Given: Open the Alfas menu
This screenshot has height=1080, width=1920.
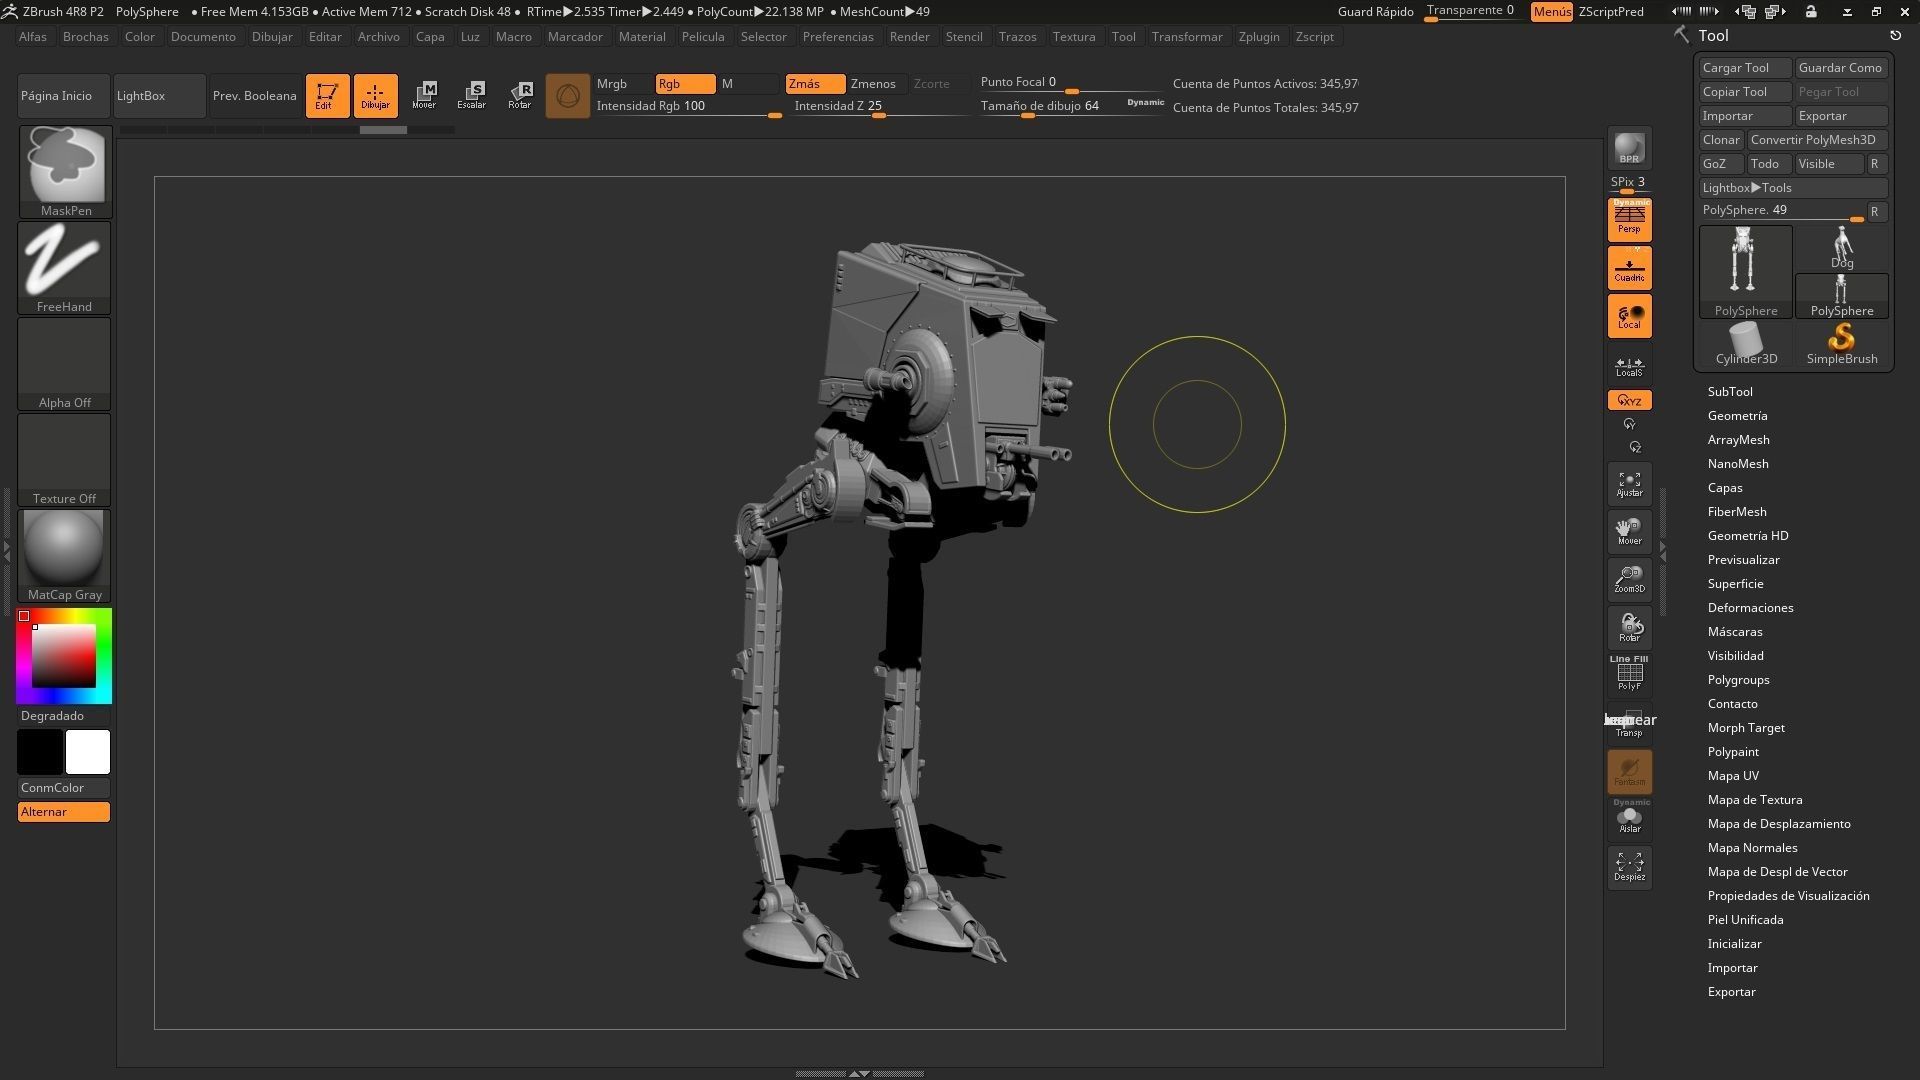Looking at the screenshot, I should coord(33,37).
